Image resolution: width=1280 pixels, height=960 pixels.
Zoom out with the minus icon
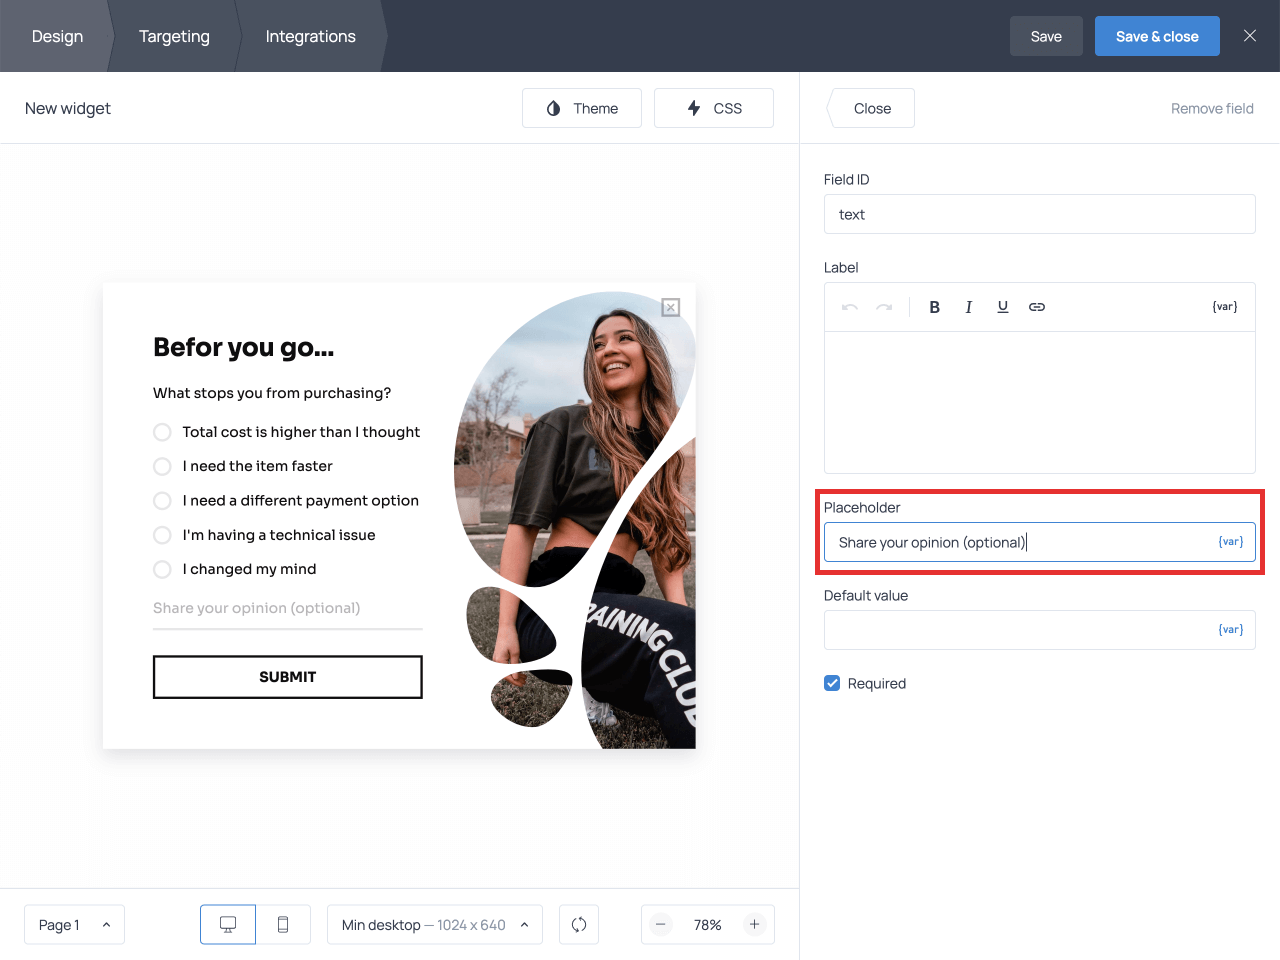pos(661,925)
